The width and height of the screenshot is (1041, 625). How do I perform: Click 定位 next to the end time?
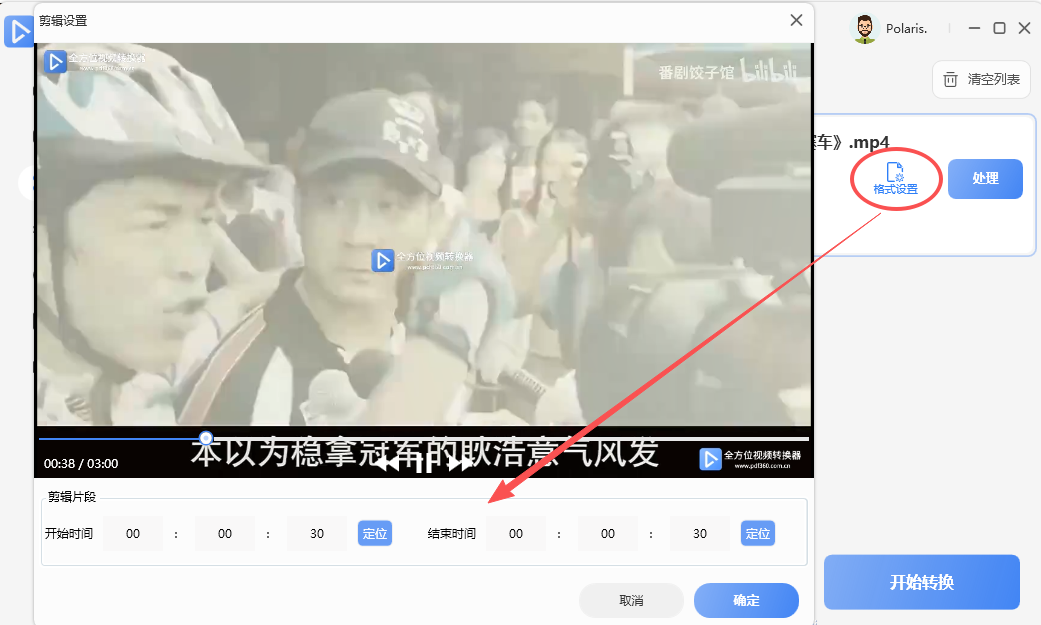pyautogui.click(x=757, y=533)
